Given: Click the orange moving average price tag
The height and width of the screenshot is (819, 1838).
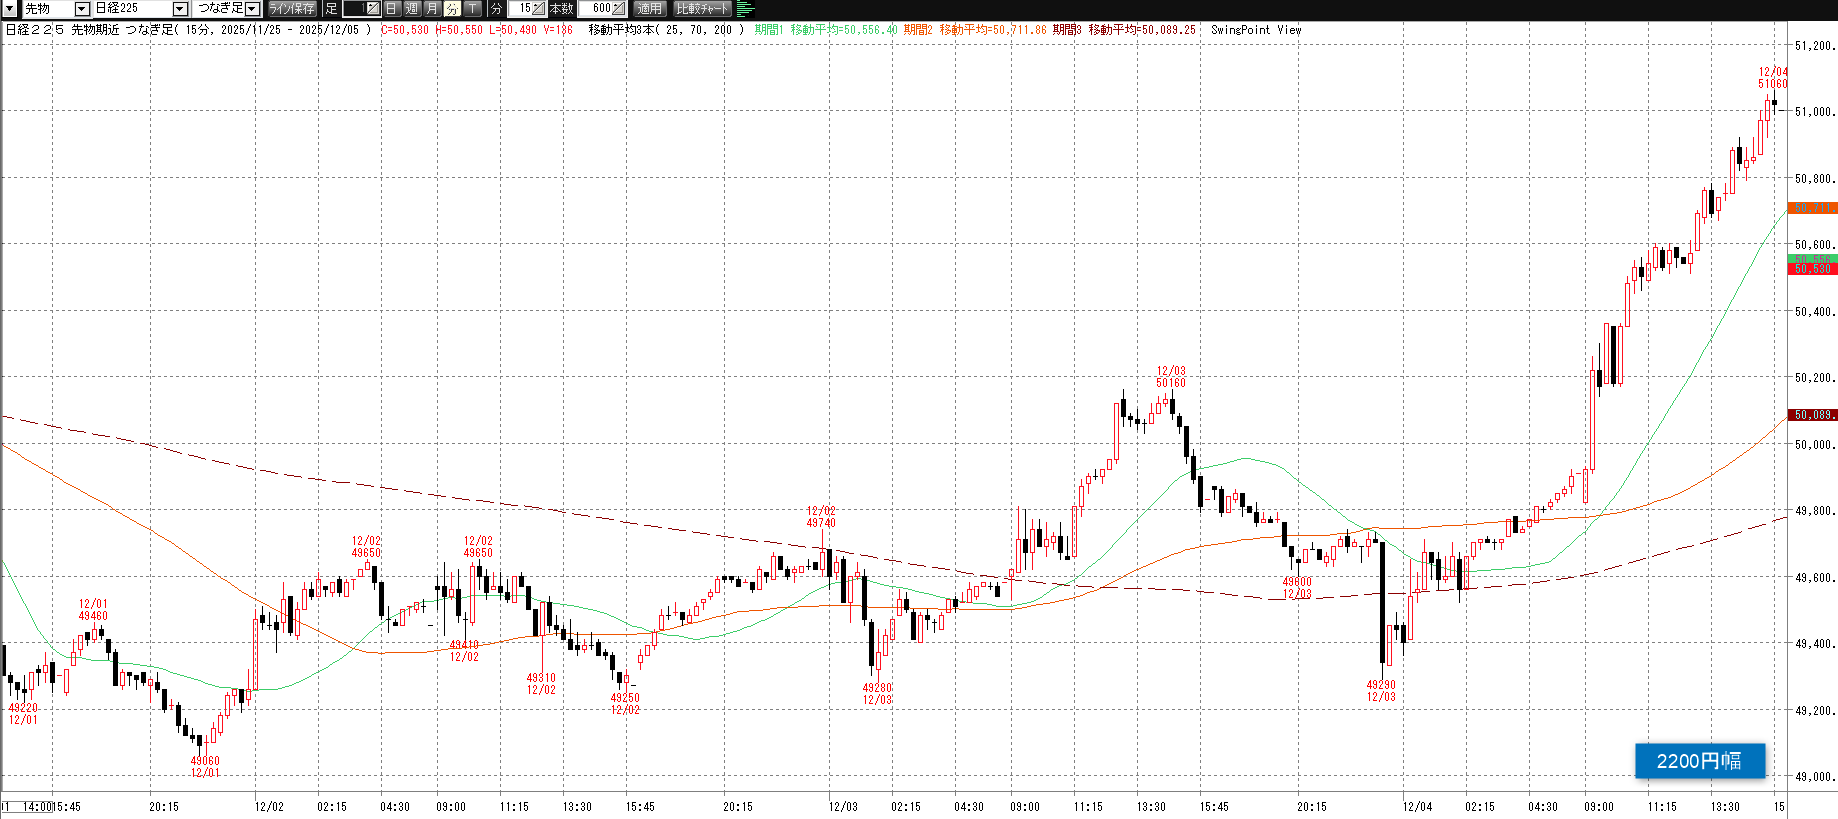Looking at the screenshot, I should point(1811,208).
